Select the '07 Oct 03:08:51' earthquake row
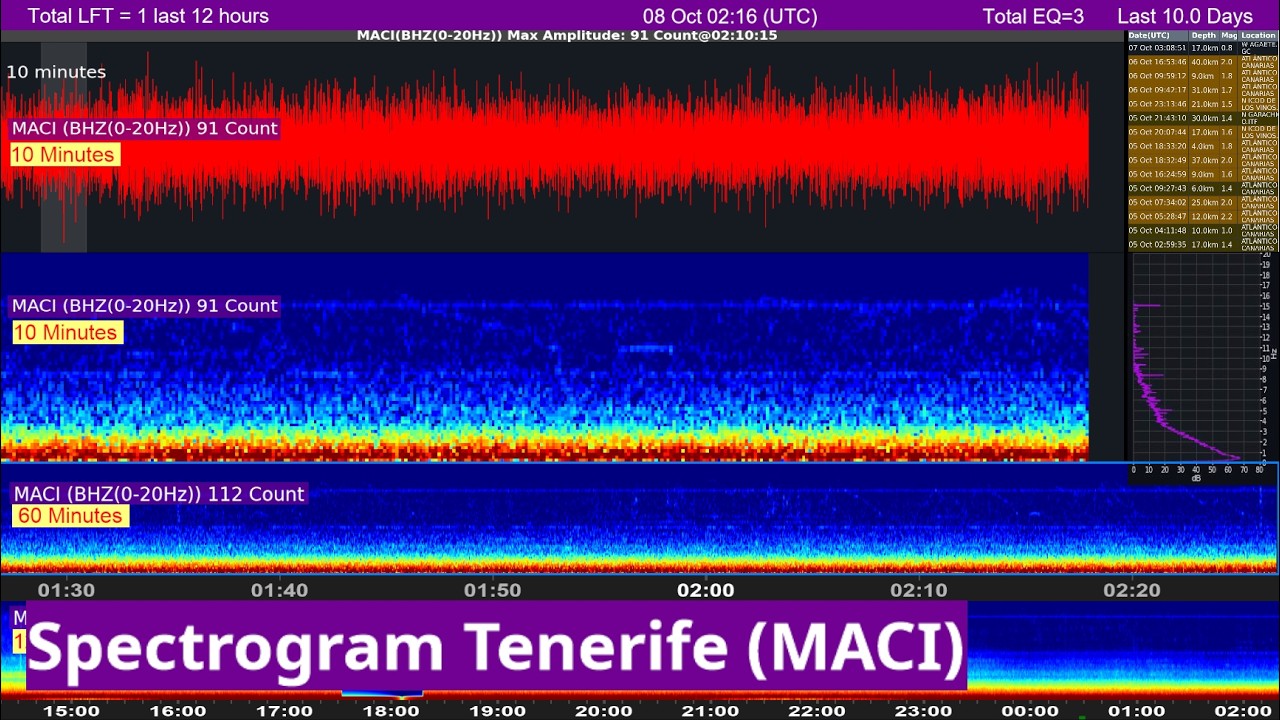Viewport: 1280px width, 720px height. coord(1203,47)
